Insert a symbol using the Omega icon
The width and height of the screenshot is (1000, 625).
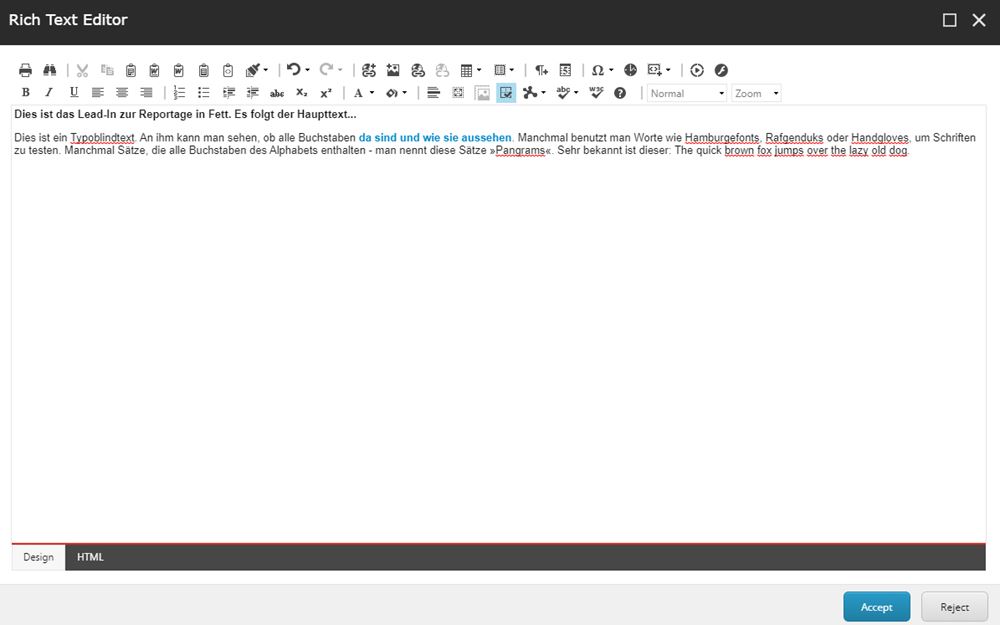[597, 70]
